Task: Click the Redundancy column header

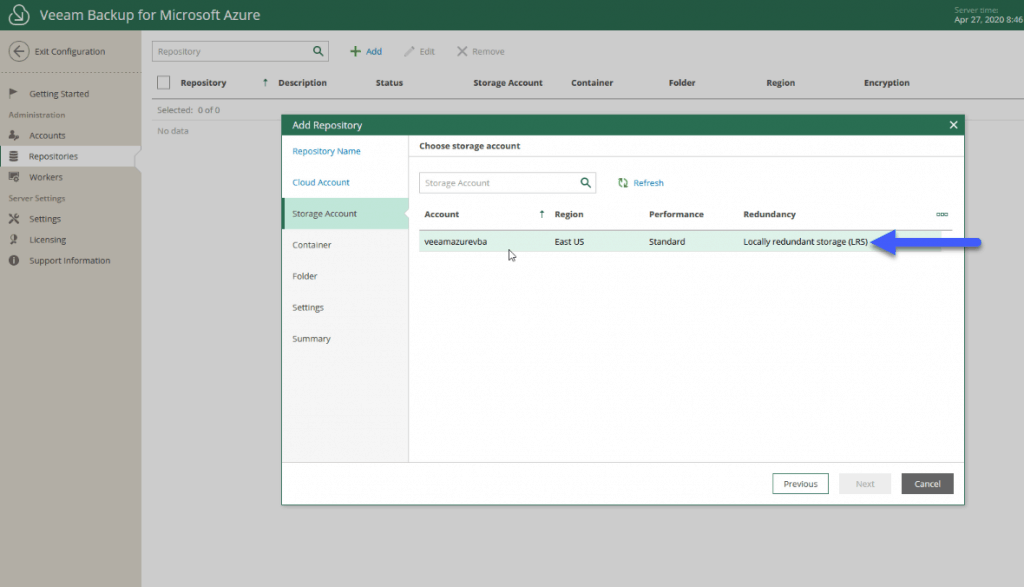Action: pyautogui.click(x=769, y=214)
